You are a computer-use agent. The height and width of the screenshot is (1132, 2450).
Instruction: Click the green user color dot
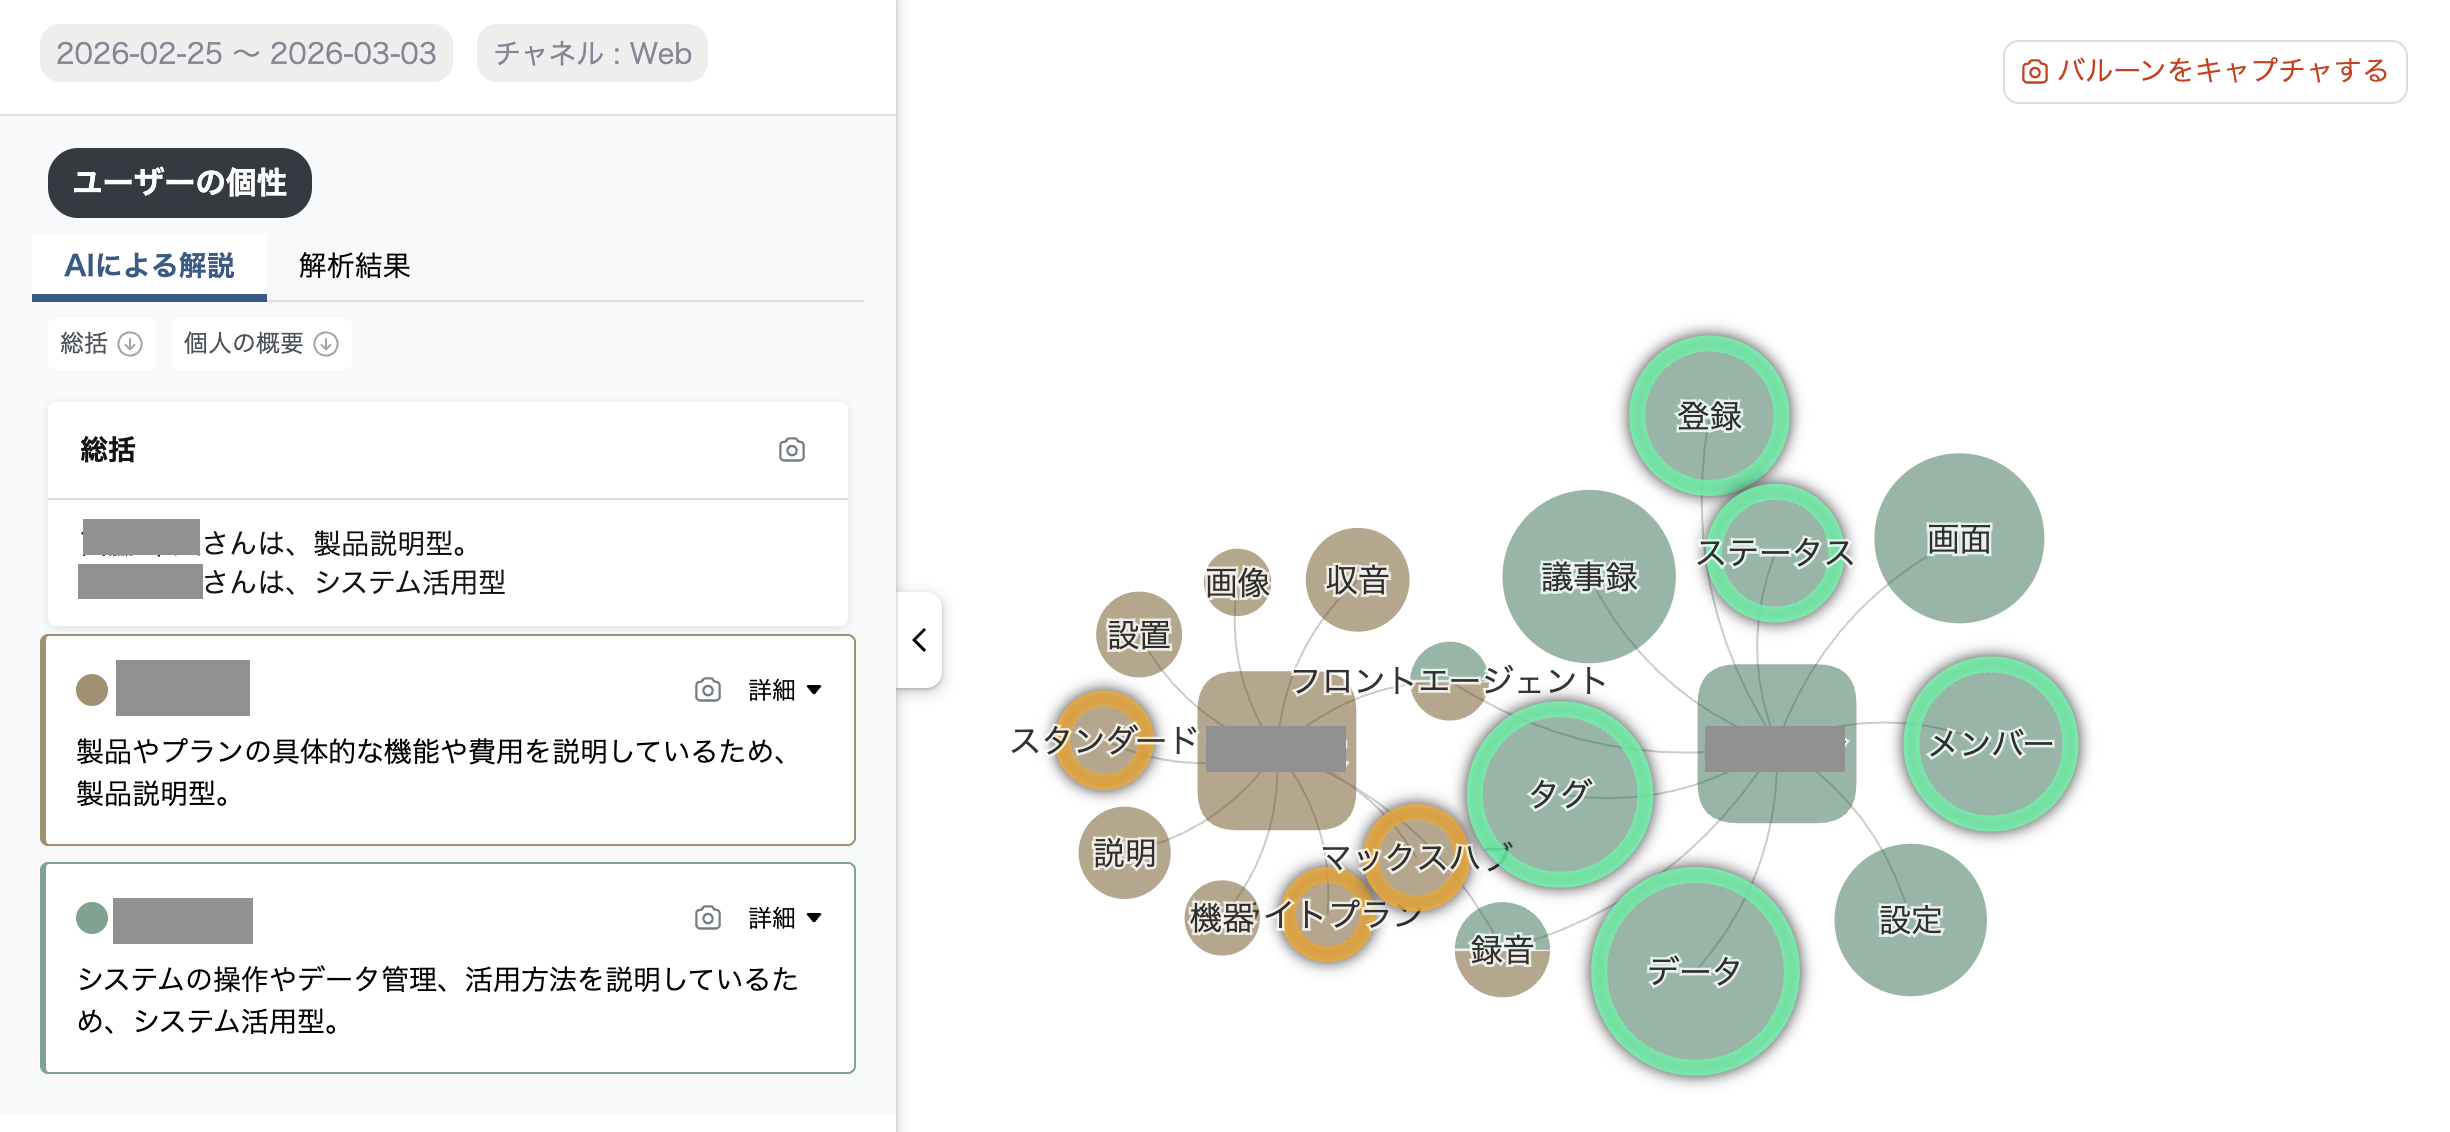92,918
